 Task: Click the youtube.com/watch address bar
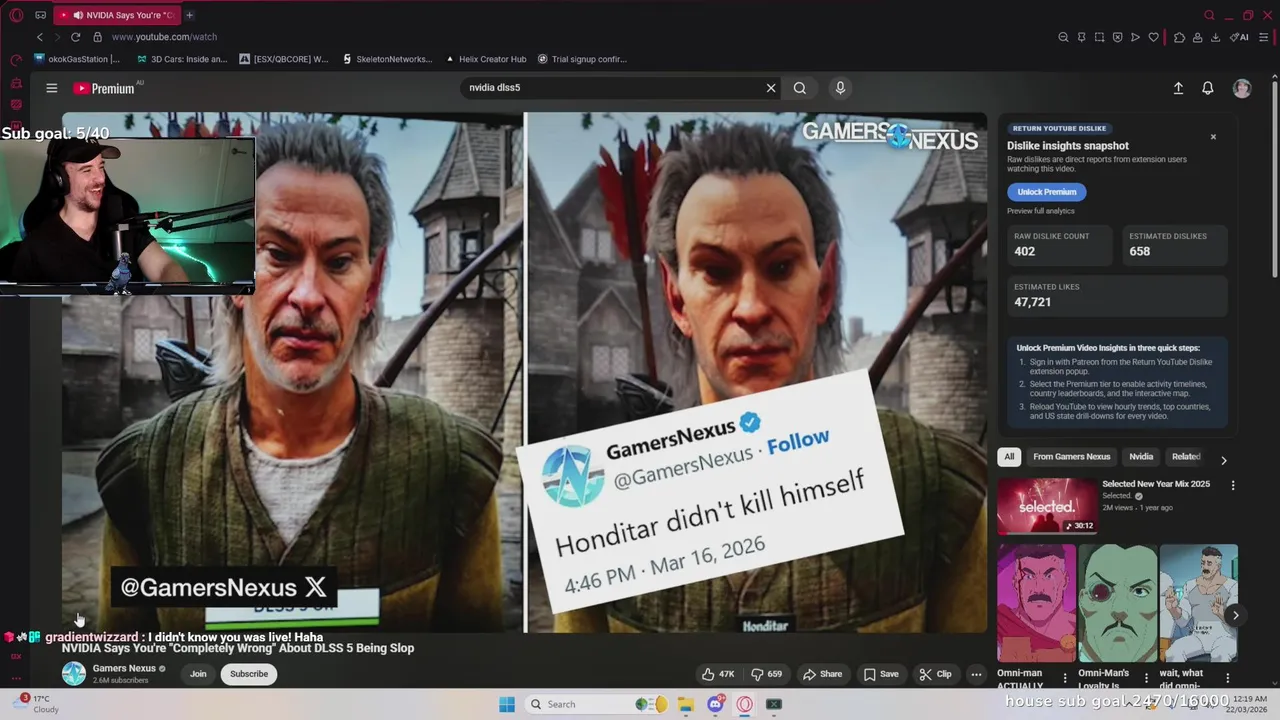[x=164, y=37]
